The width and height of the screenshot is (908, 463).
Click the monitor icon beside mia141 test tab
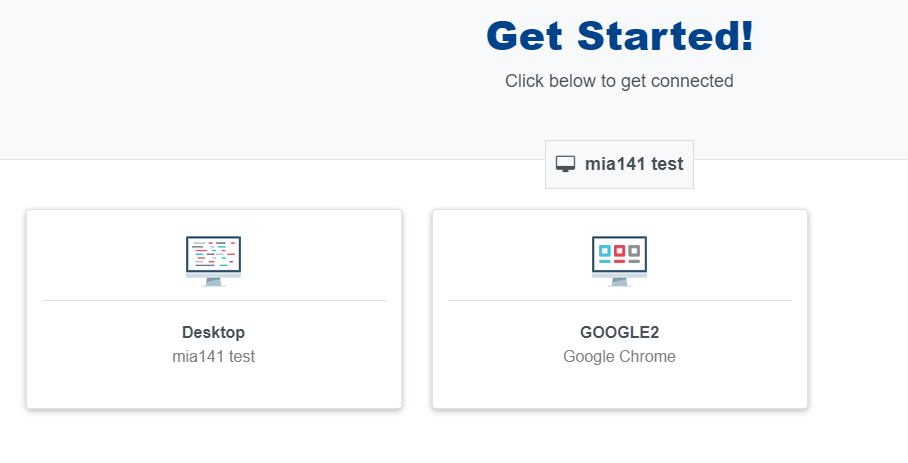point(565,164)
